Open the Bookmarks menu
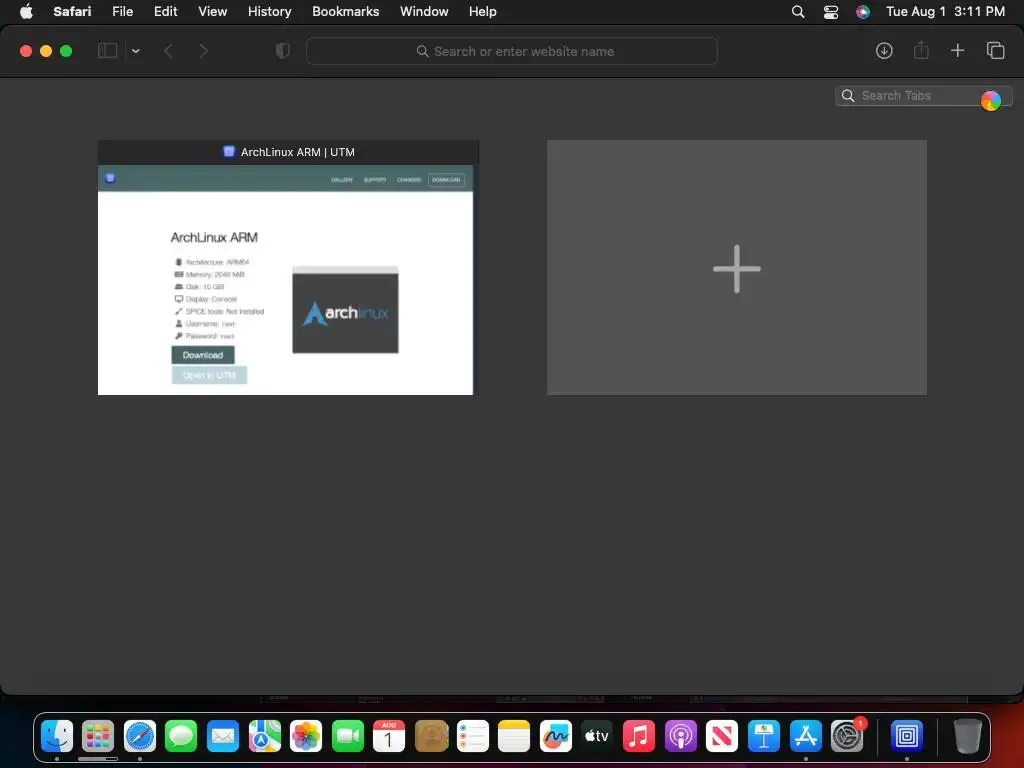The width and height of the screenshot is (1024, 768). 345,12
